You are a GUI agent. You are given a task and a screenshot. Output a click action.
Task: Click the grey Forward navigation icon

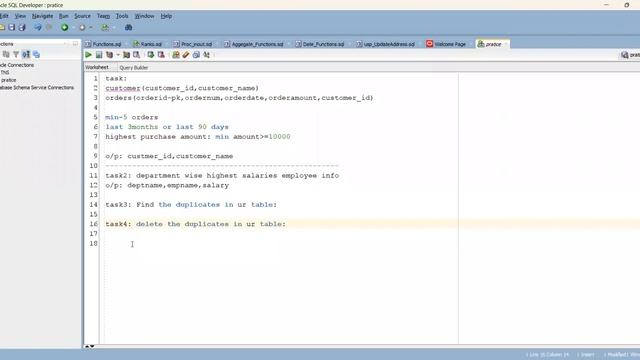[82, 27]
